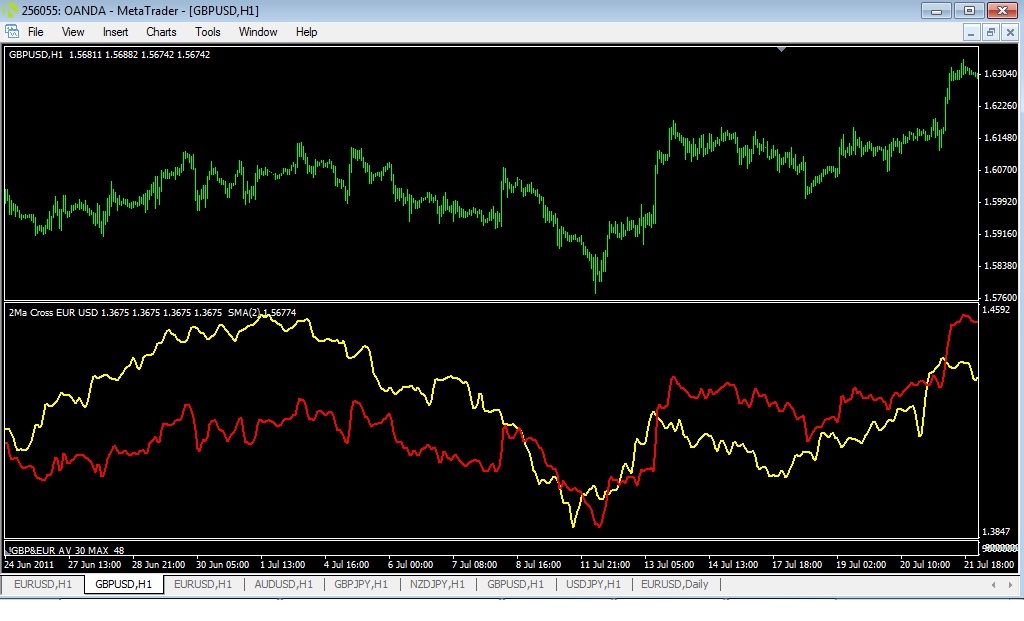Click the 19 Jul 02:00 time label

[x=861, y=565]
